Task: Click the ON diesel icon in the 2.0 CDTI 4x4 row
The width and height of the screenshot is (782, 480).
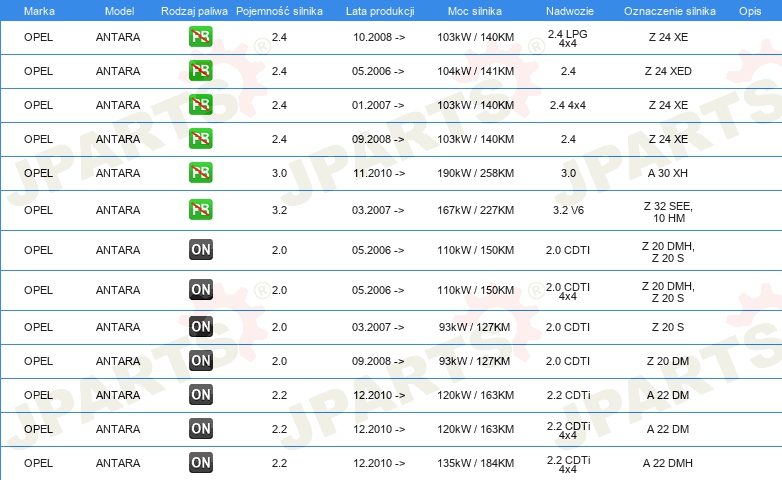Action: [200, 289]
